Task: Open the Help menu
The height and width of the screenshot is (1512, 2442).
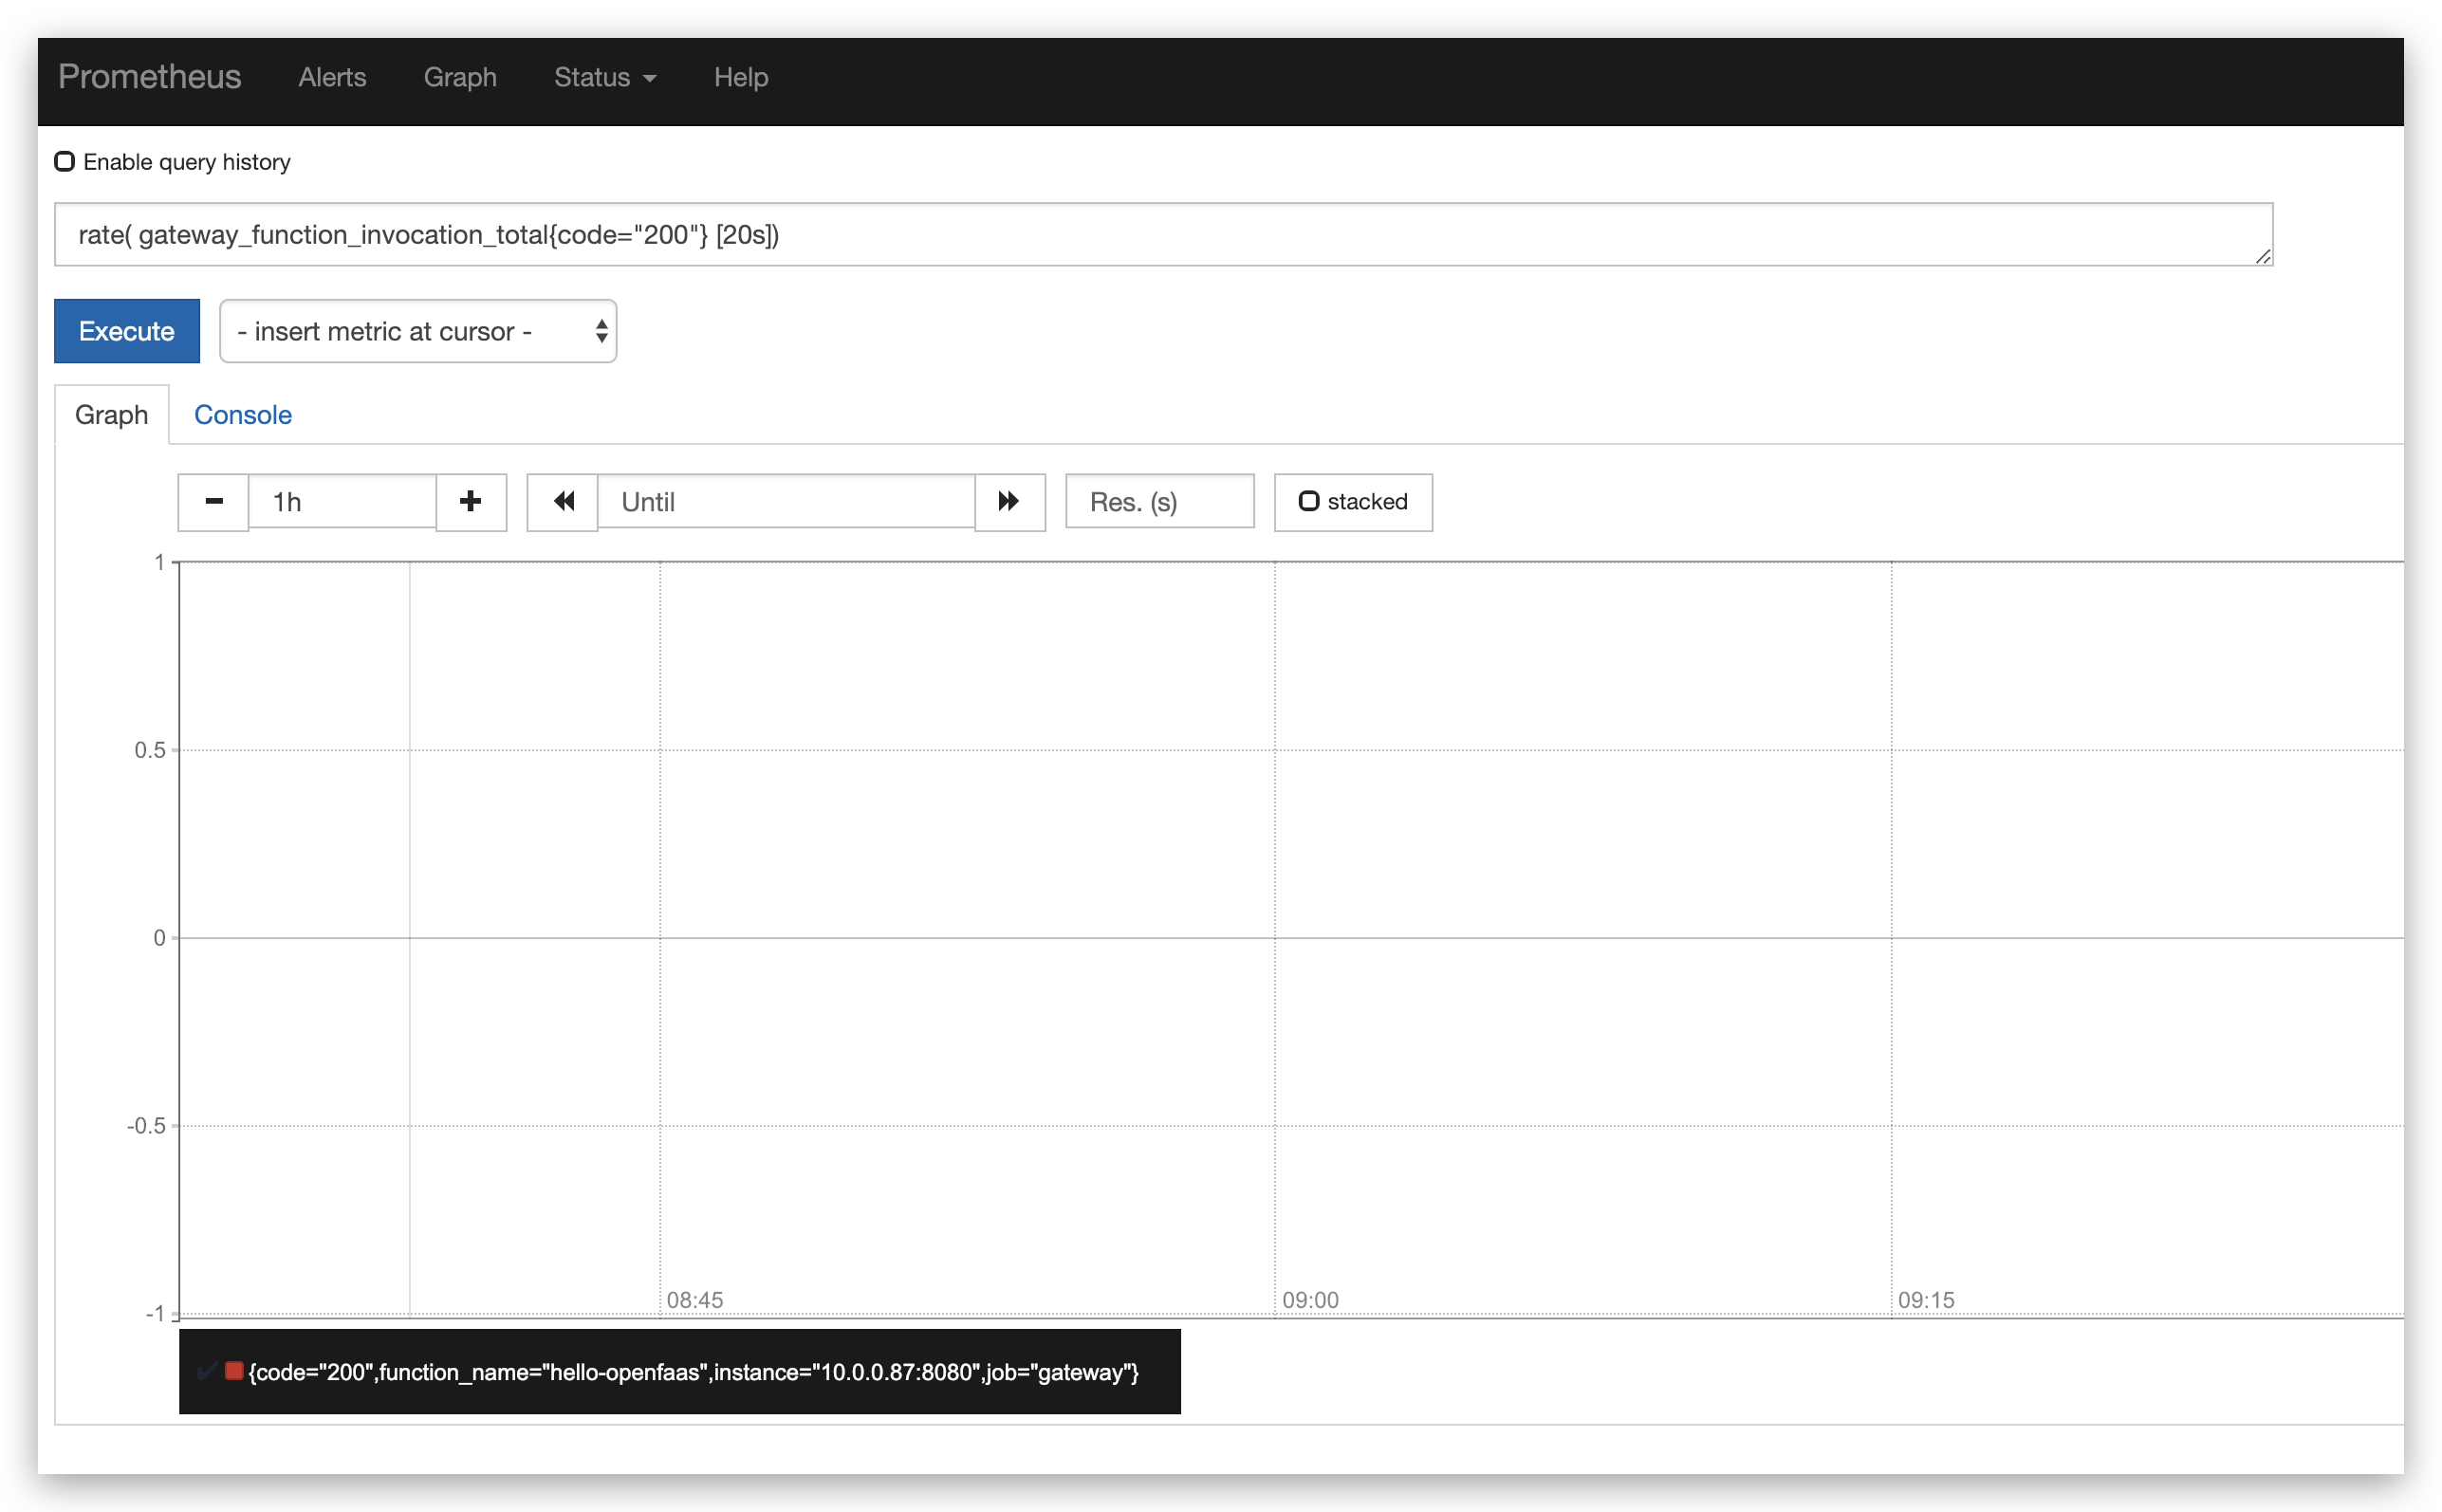Action: coord(740,75)
